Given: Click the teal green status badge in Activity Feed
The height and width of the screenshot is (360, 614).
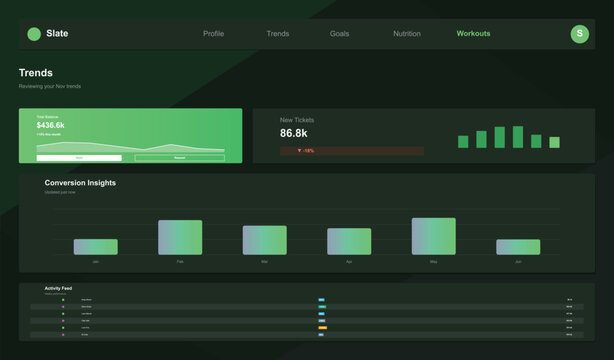Looking at the screenshot, I should tap(322, 307).
